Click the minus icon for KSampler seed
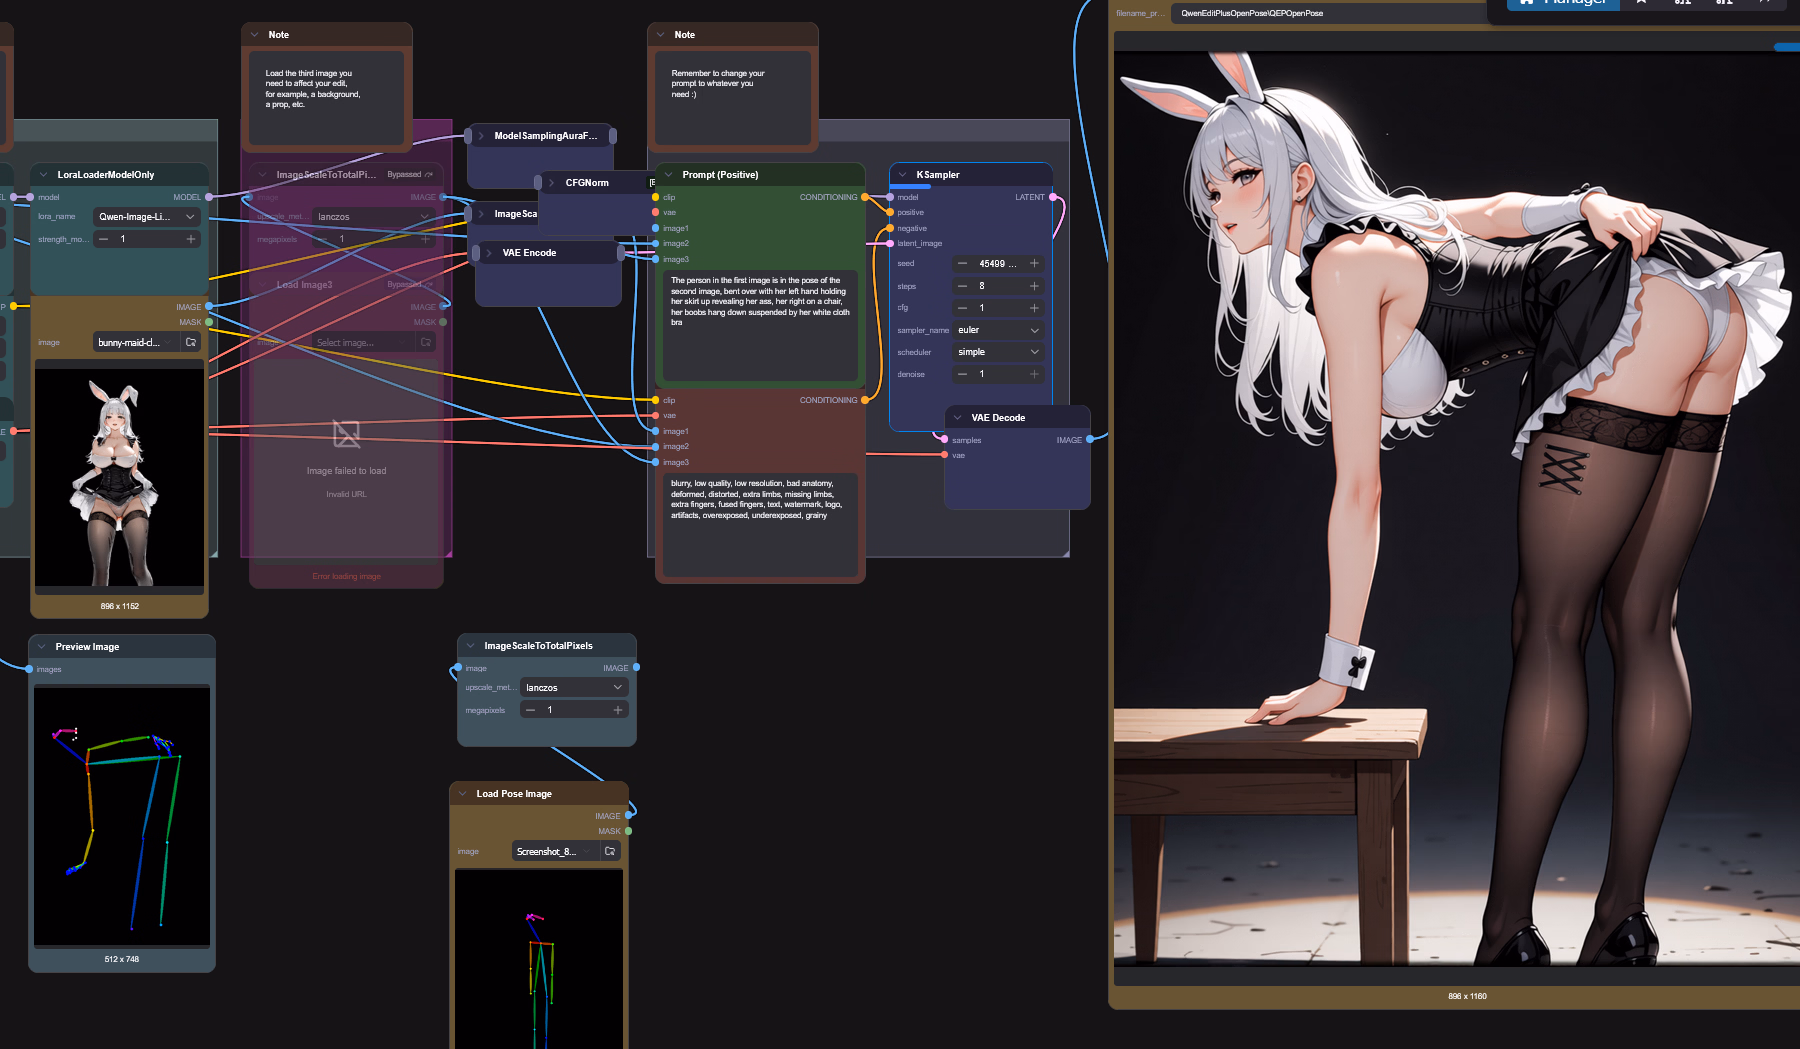 [962, 264]
